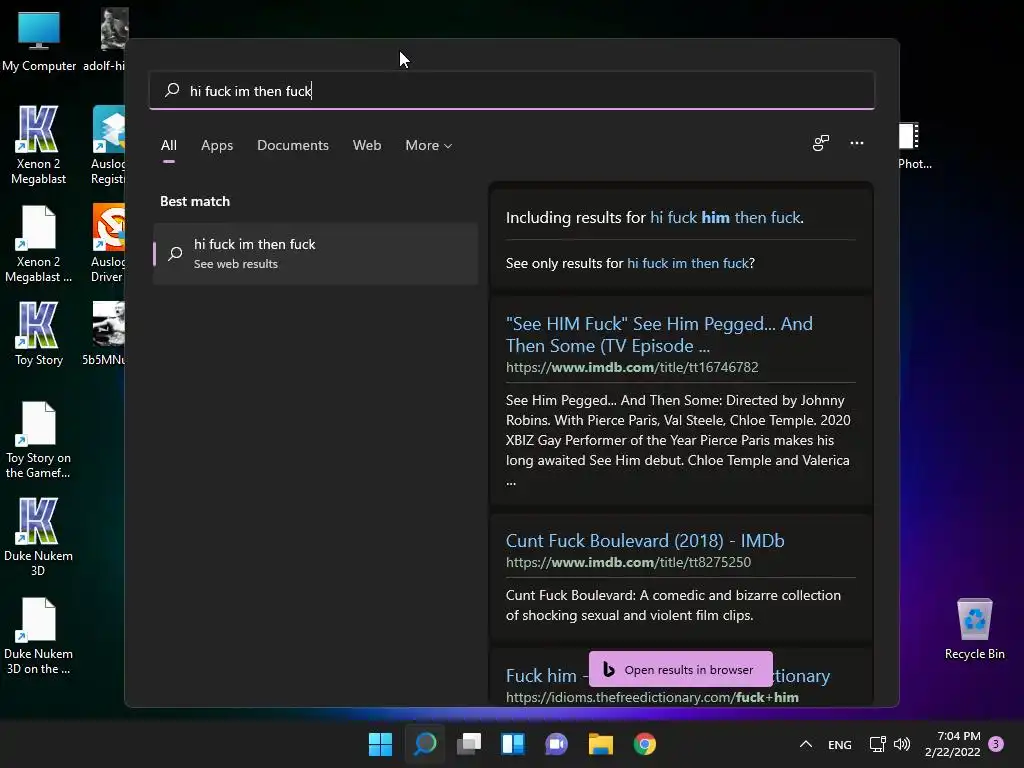Open the clock showing 7:04 PM
Viewport: 1024px width, 768px height.
pos(953,744)
